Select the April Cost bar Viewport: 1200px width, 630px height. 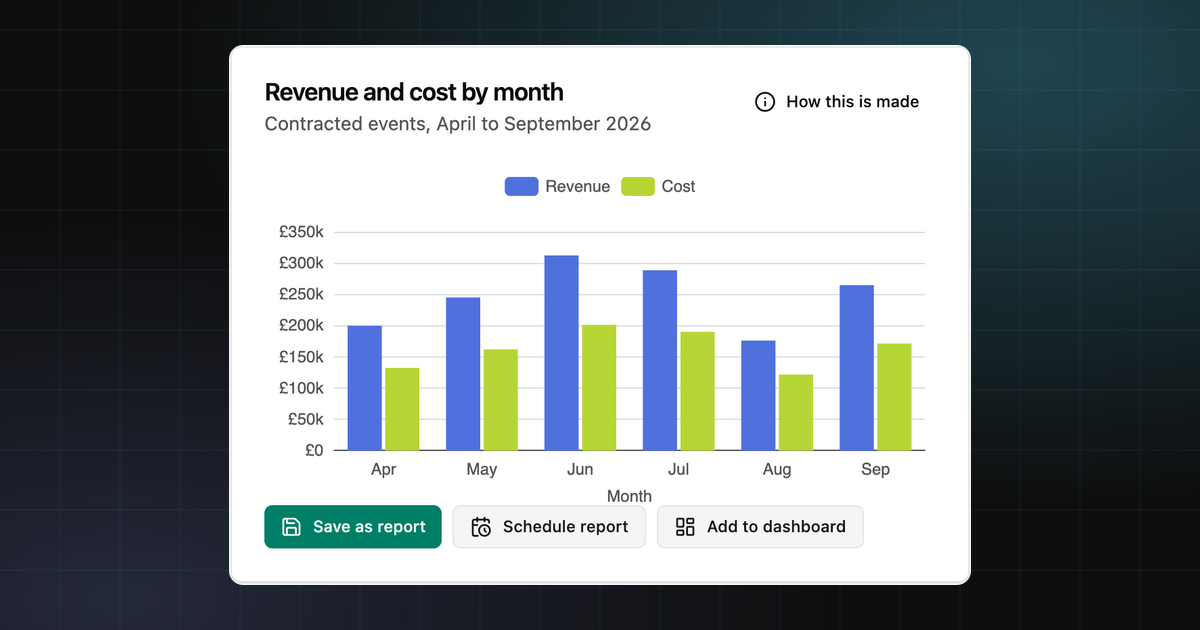[402, 409]
